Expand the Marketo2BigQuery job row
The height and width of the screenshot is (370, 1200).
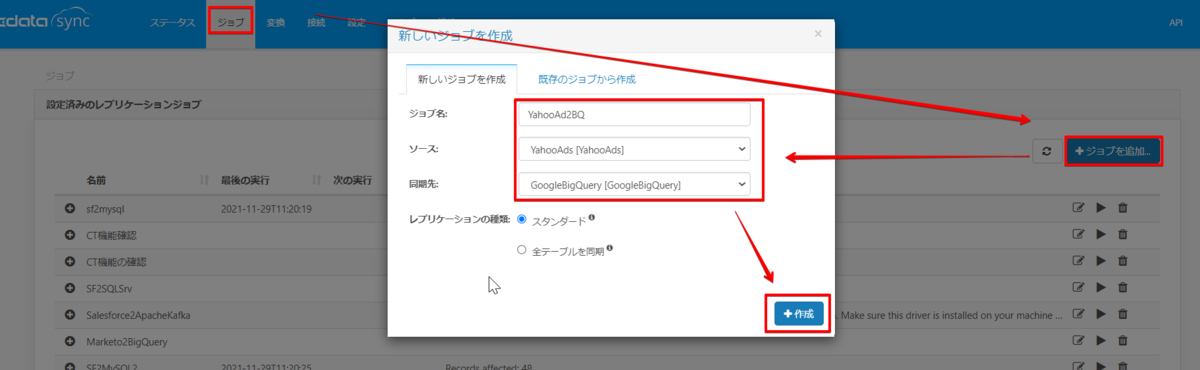coord(70,342)
